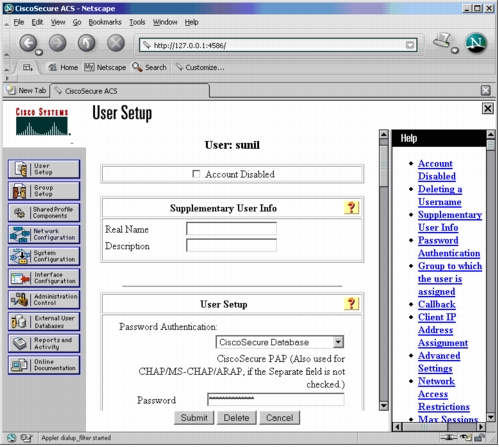This screenshot has width=499, height=447.
Task: Open Password Authentication help link
Action: (x=449, y=247)
